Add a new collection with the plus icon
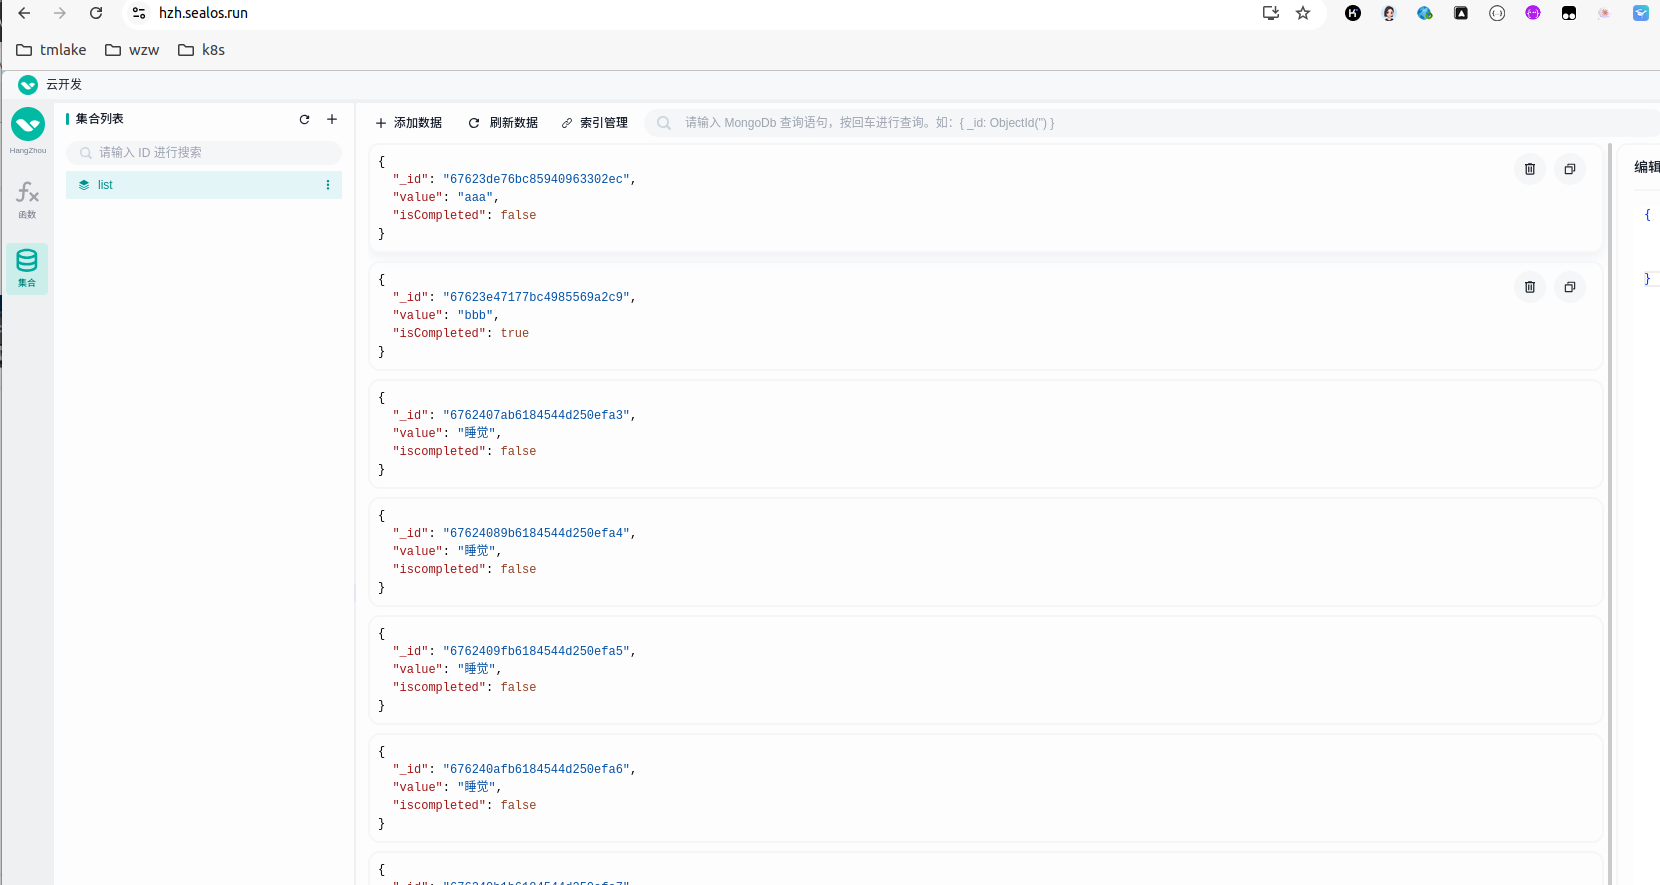Image resolution: width=1660 pixels, height=885 pixels. (332, 119)
